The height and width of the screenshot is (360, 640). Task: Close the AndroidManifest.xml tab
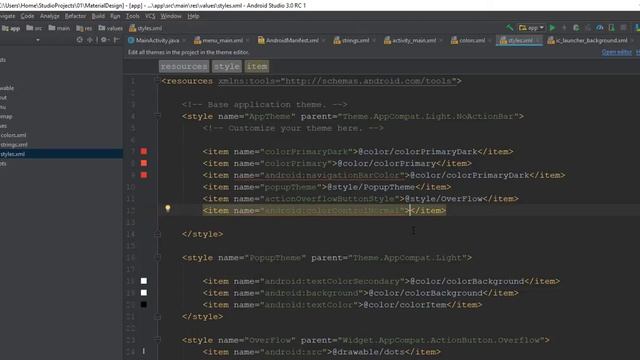[x=323, y=40]
